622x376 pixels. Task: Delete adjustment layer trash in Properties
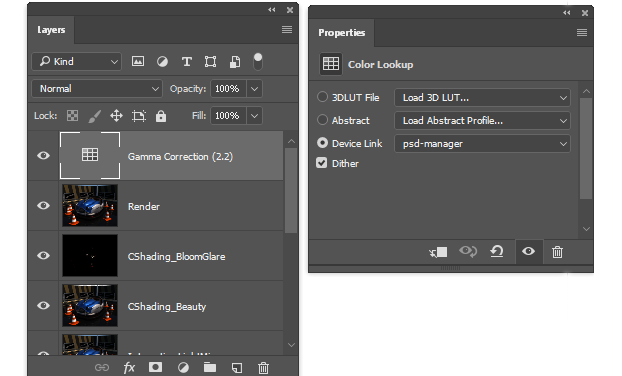click(x=557, y=252)
